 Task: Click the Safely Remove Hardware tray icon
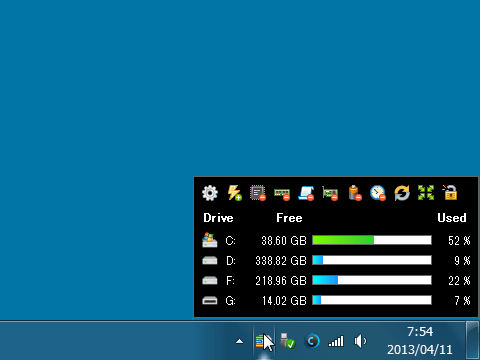287,341
